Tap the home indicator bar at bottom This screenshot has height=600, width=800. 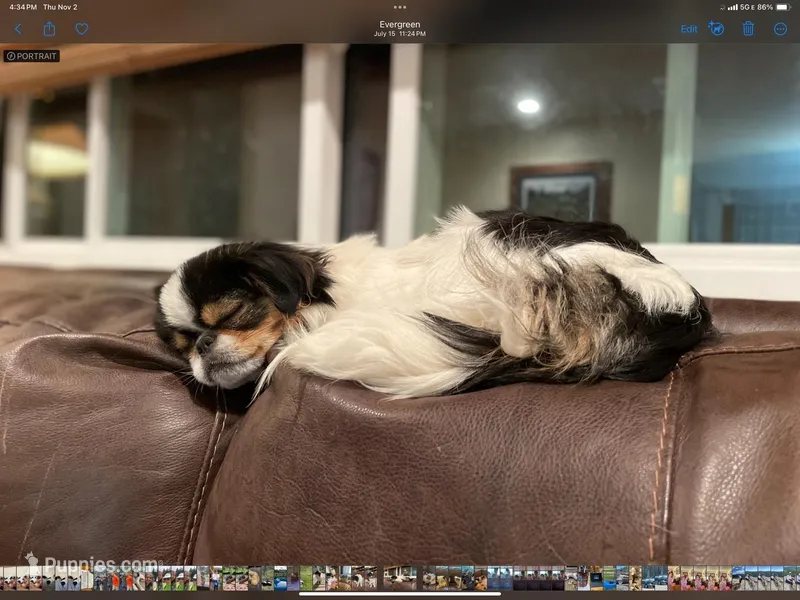point(400,594)
